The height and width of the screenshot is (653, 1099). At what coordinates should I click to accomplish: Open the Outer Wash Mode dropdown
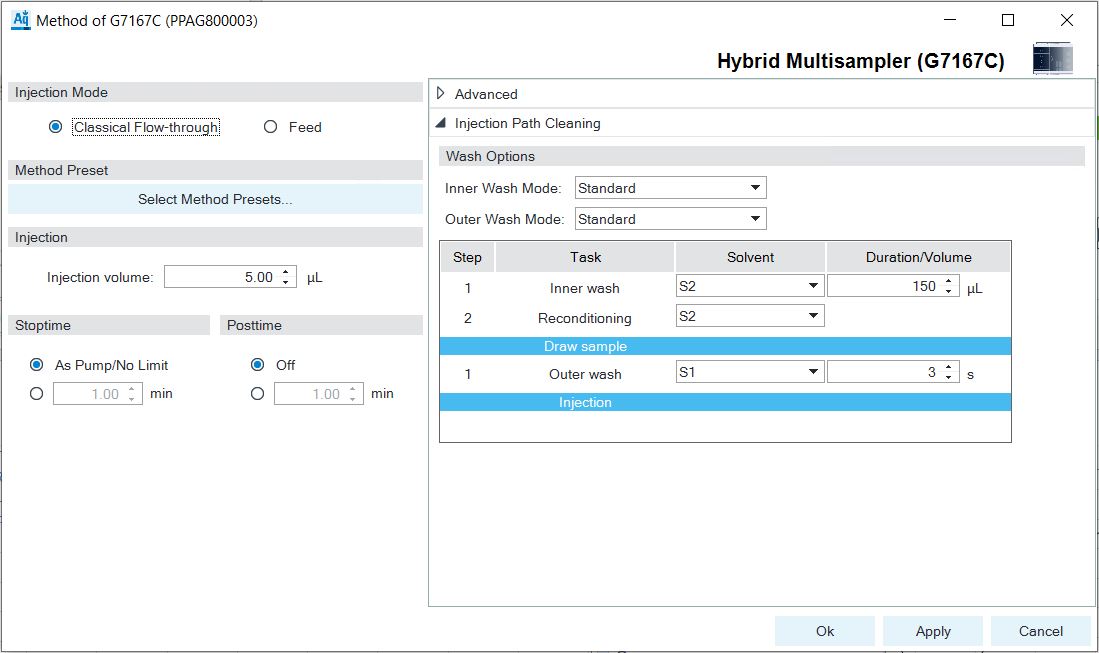[x=755, y=219]
